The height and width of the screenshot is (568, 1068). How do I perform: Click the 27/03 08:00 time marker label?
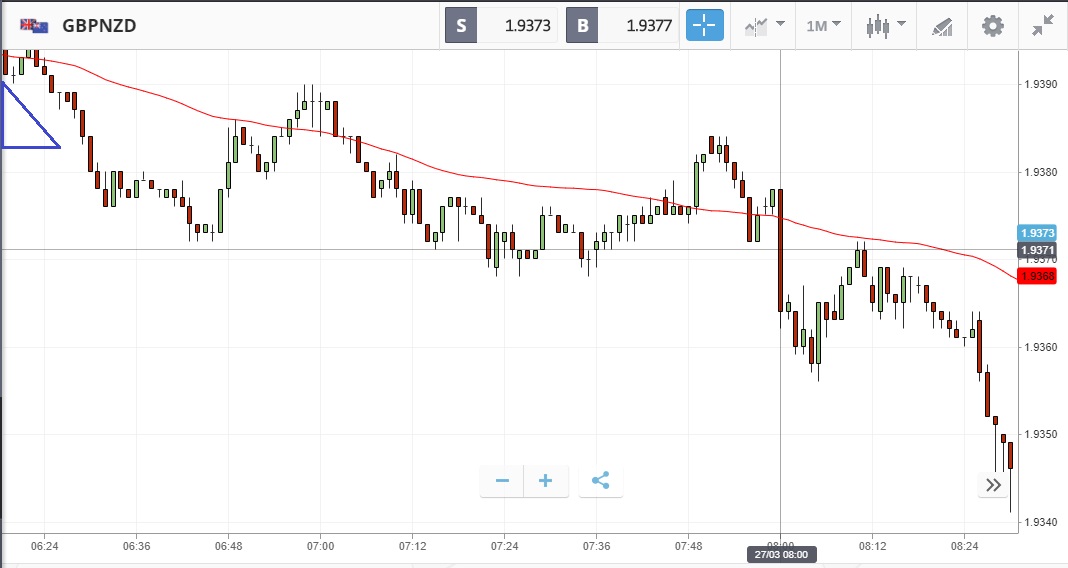(x=780, y=554)
